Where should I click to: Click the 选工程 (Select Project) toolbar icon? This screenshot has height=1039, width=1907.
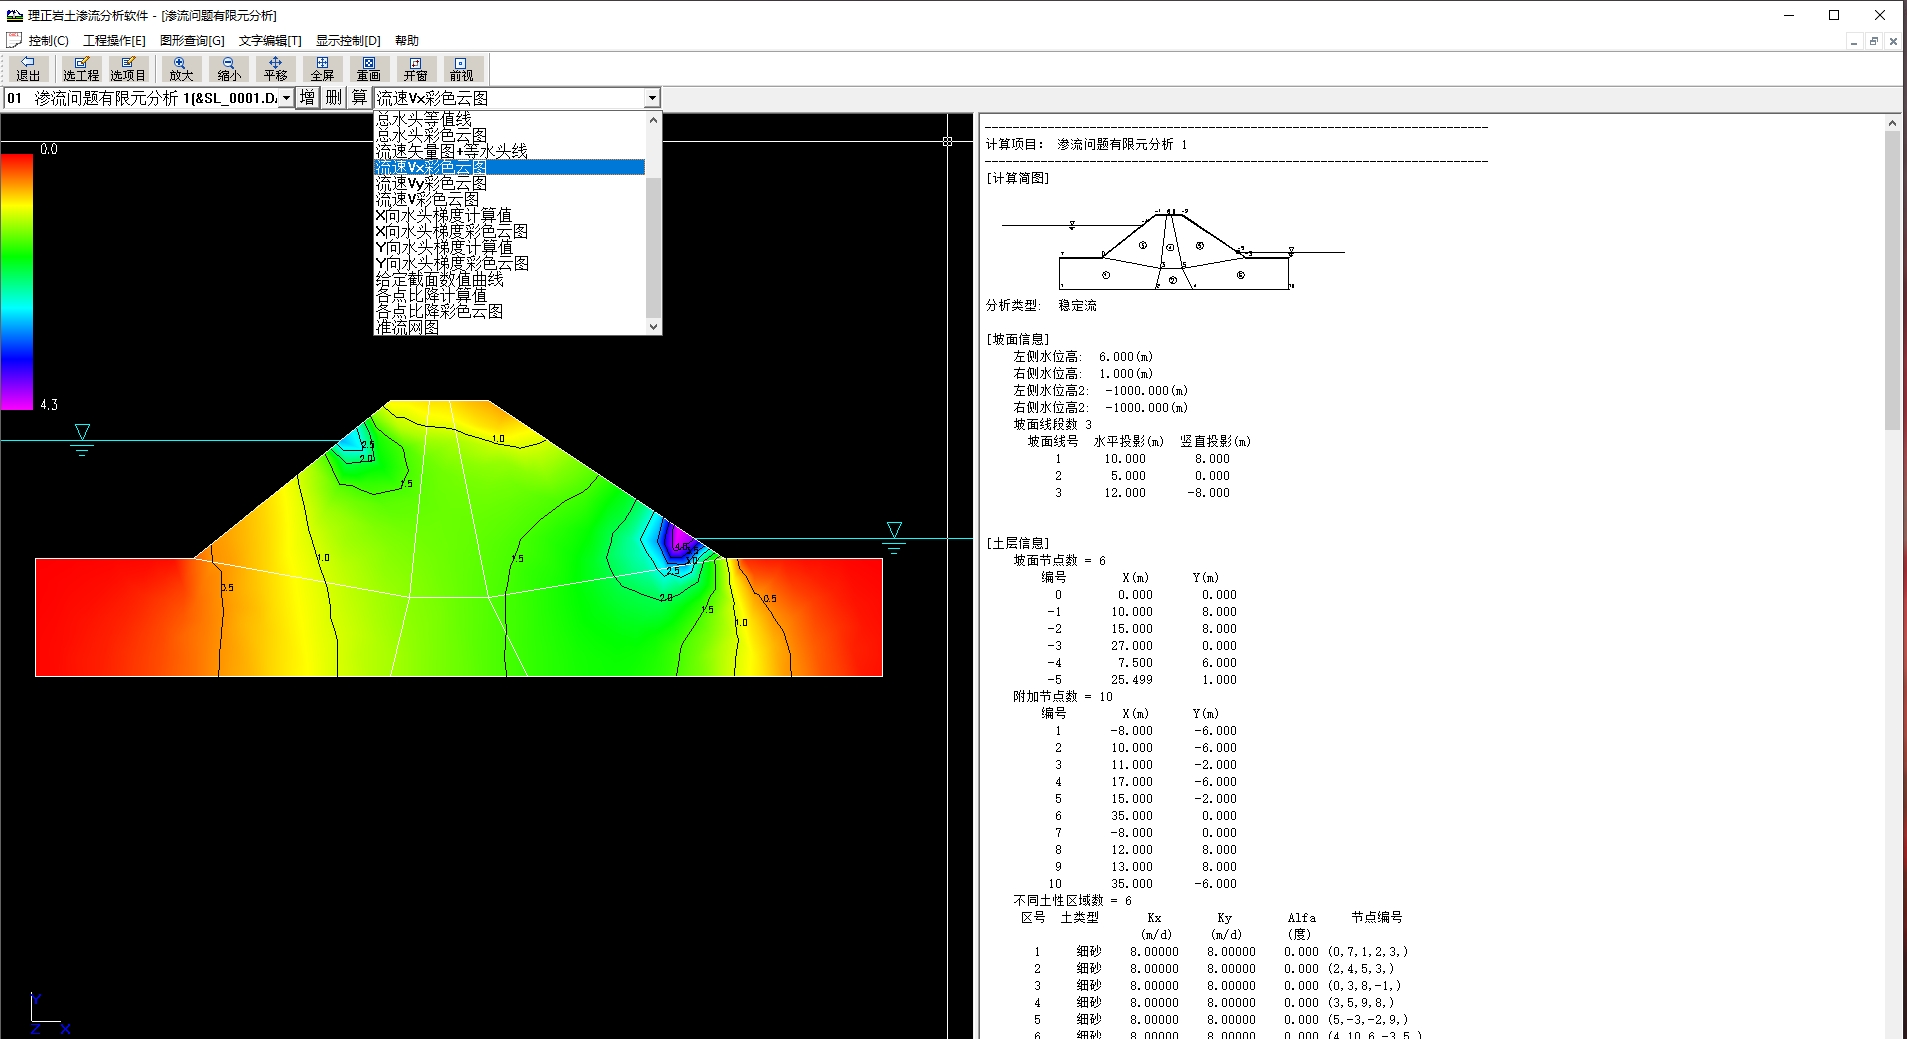click(x=81, y=69)
